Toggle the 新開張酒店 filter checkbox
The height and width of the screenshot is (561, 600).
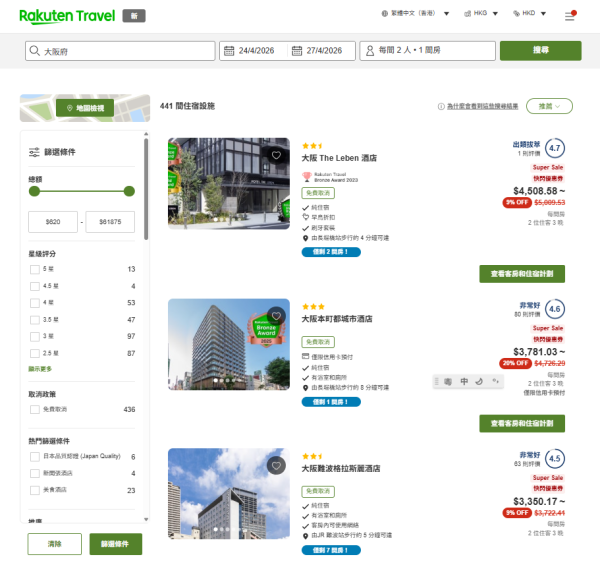point(35,473)
